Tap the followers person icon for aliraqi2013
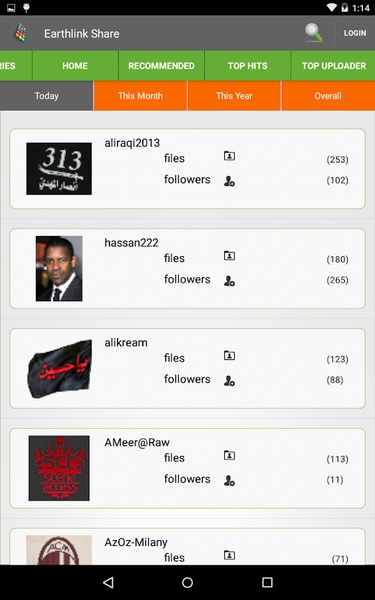The width and height of the screenshot is (375, 600). click(229, 181)
